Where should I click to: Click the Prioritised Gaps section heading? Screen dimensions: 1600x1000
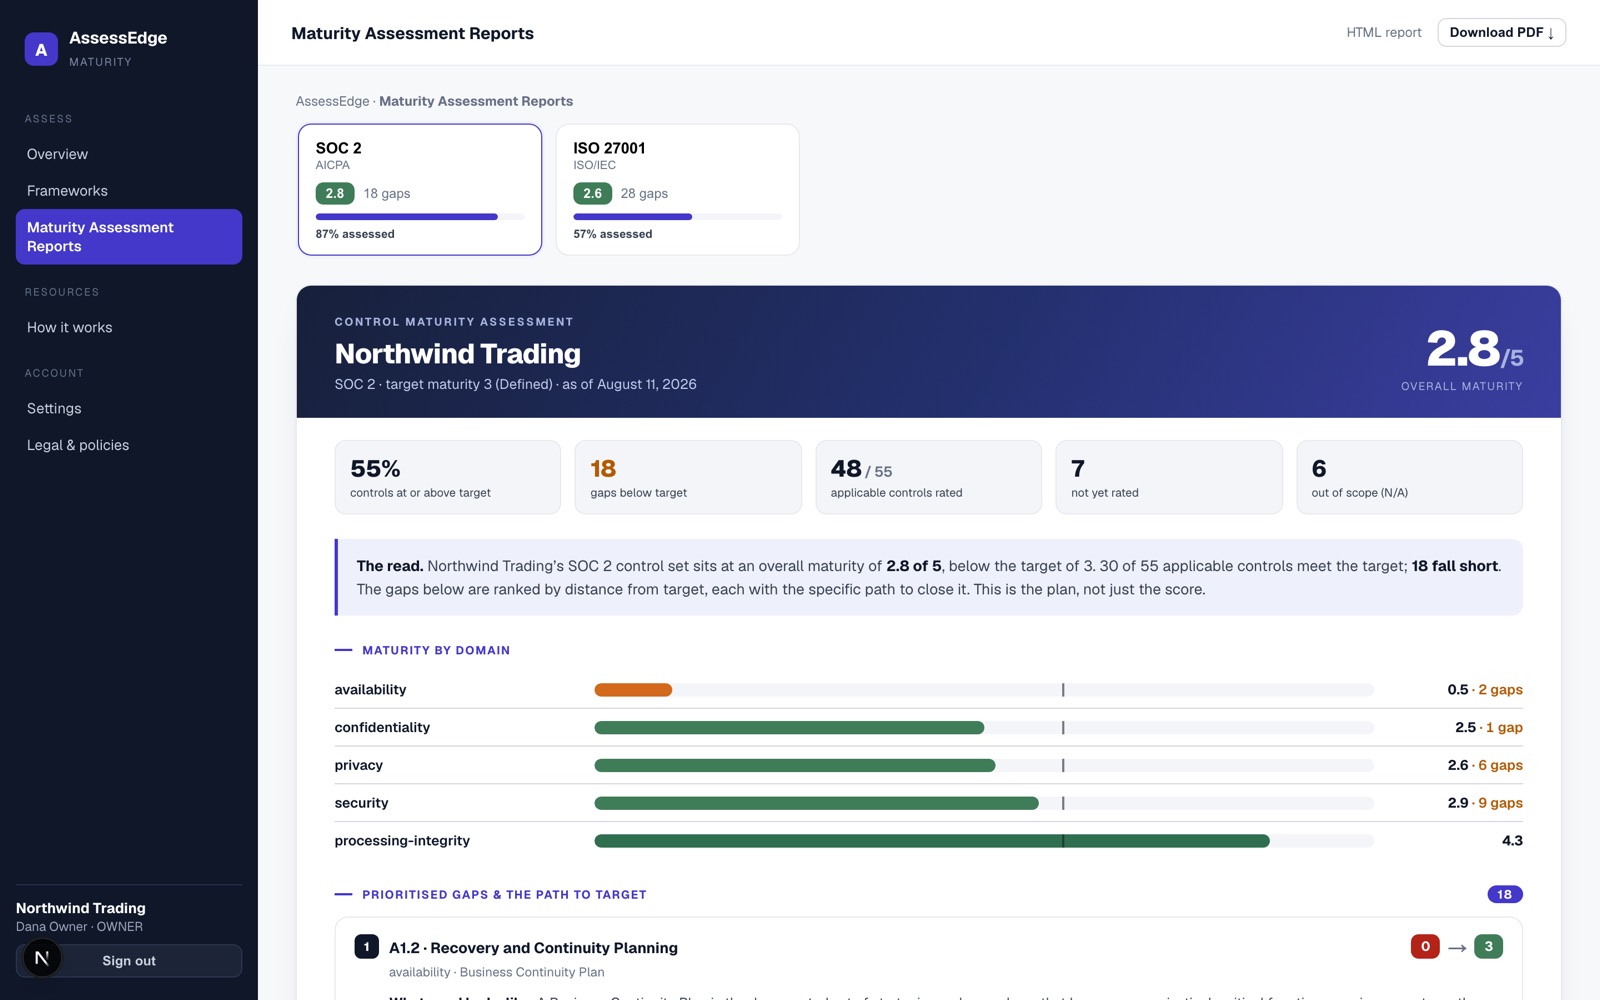(x=504, y=895)
